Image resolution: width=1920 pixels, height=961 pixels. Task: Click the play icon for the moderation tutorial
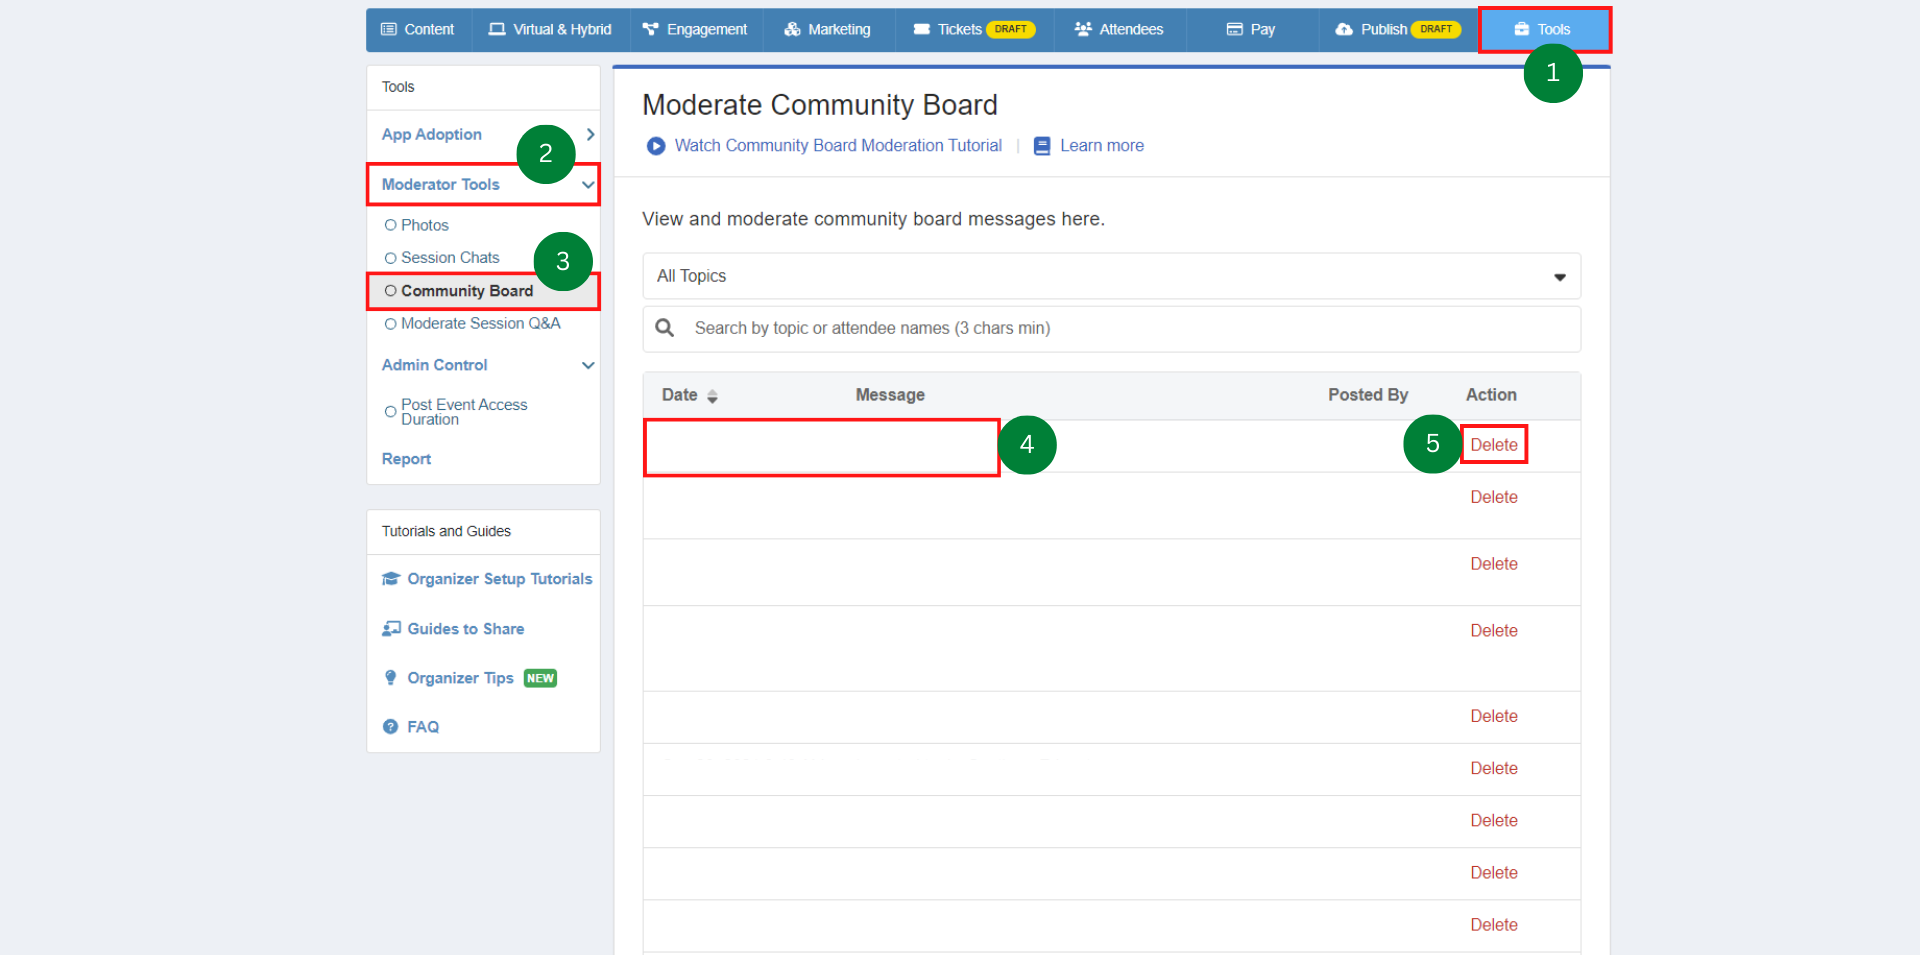(656, 146)
